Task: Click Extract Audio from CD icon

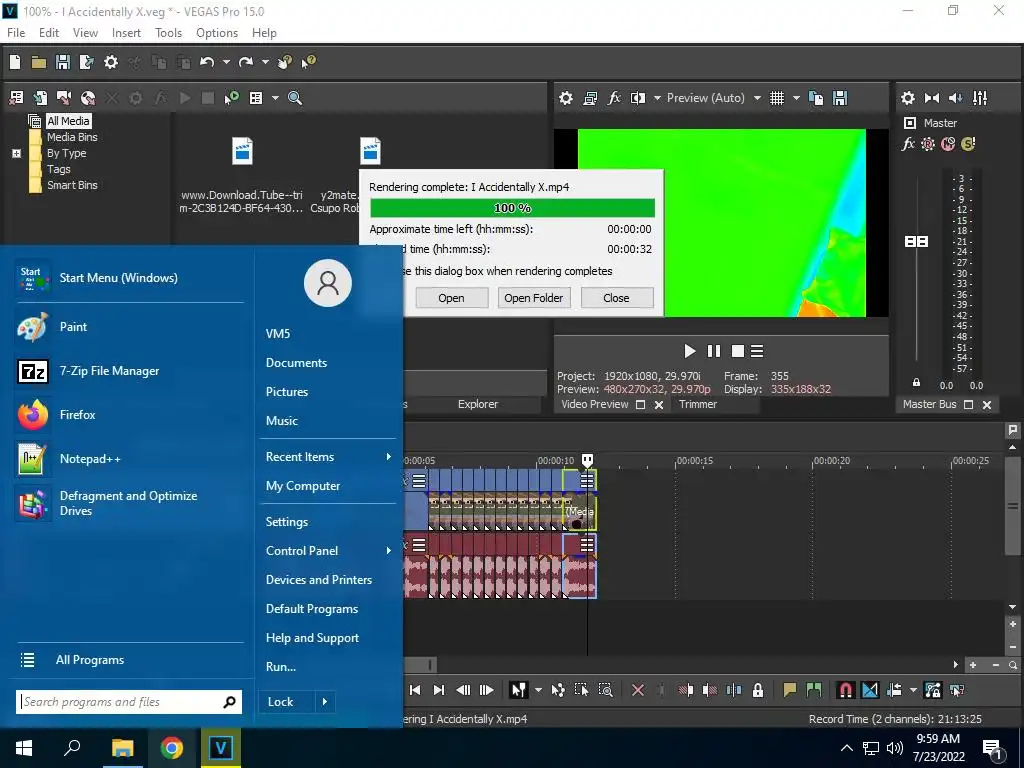Action: (88, 98)
